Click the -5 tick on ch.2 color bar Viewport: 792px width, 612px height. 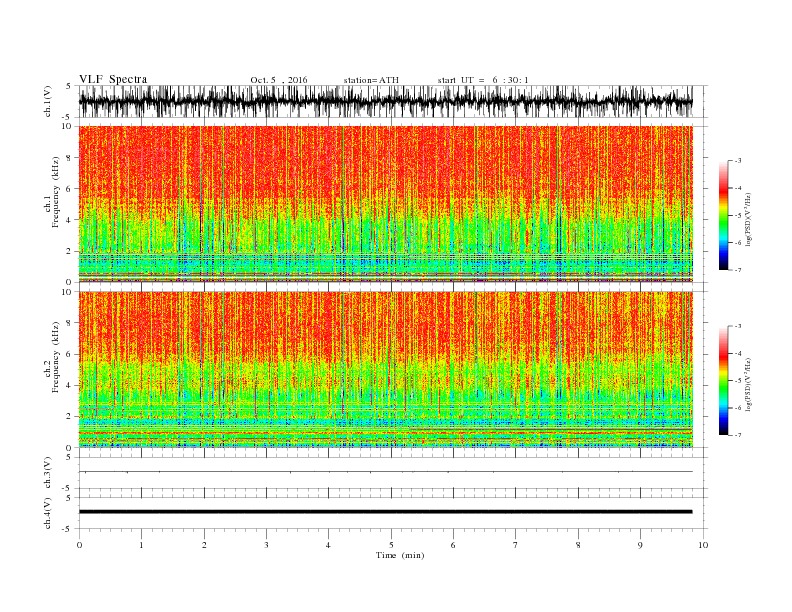click(737, 381)
